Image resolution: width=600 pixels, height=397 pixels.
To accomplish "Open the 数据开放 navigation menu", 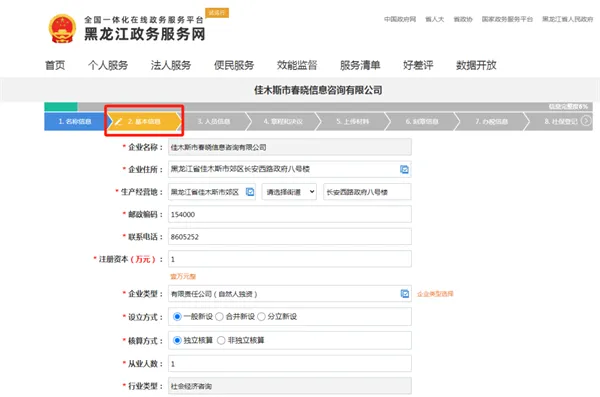I will pyautogui.click(x=476, y=65).
